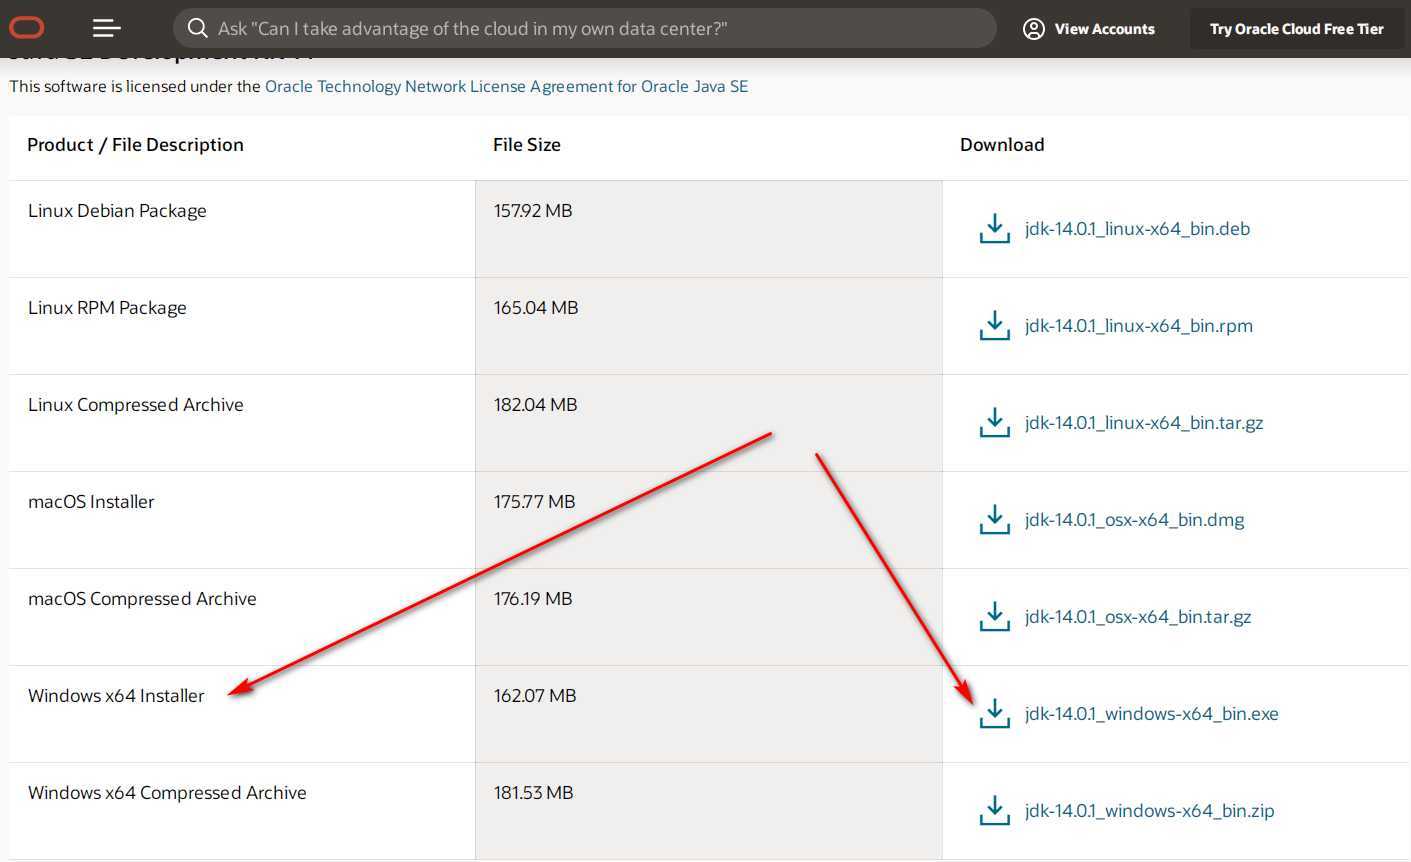
Task: Click download icon for linux-x64_bin.deb
Action: pyautogui.click(x=994, y=229)
